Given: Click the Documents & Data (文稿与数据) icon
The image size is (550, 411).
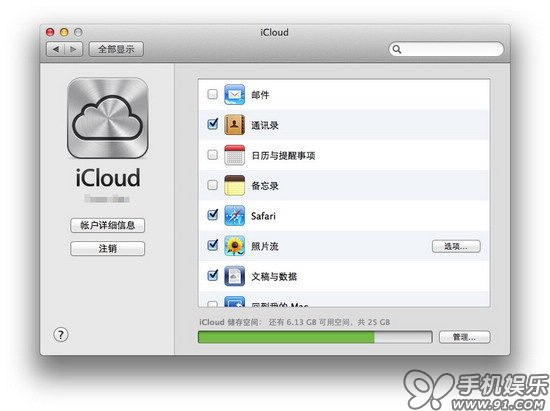Looking at the screenshot, I should coord(234,276).
